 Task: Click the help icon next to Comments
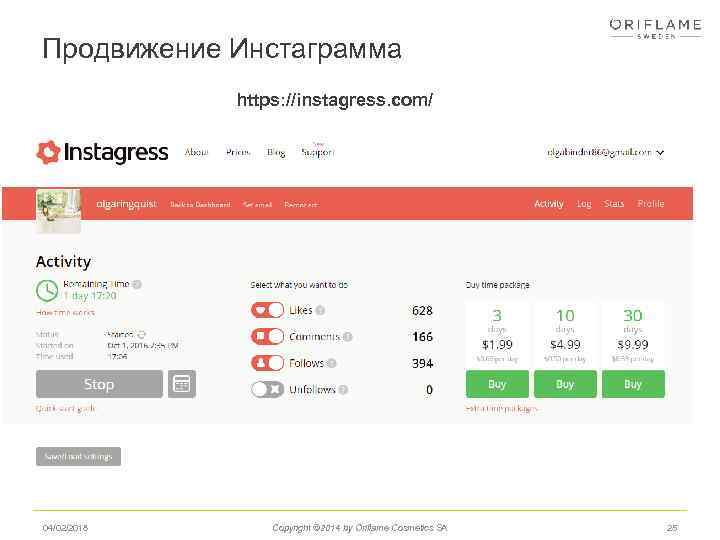tap(348, 337)
